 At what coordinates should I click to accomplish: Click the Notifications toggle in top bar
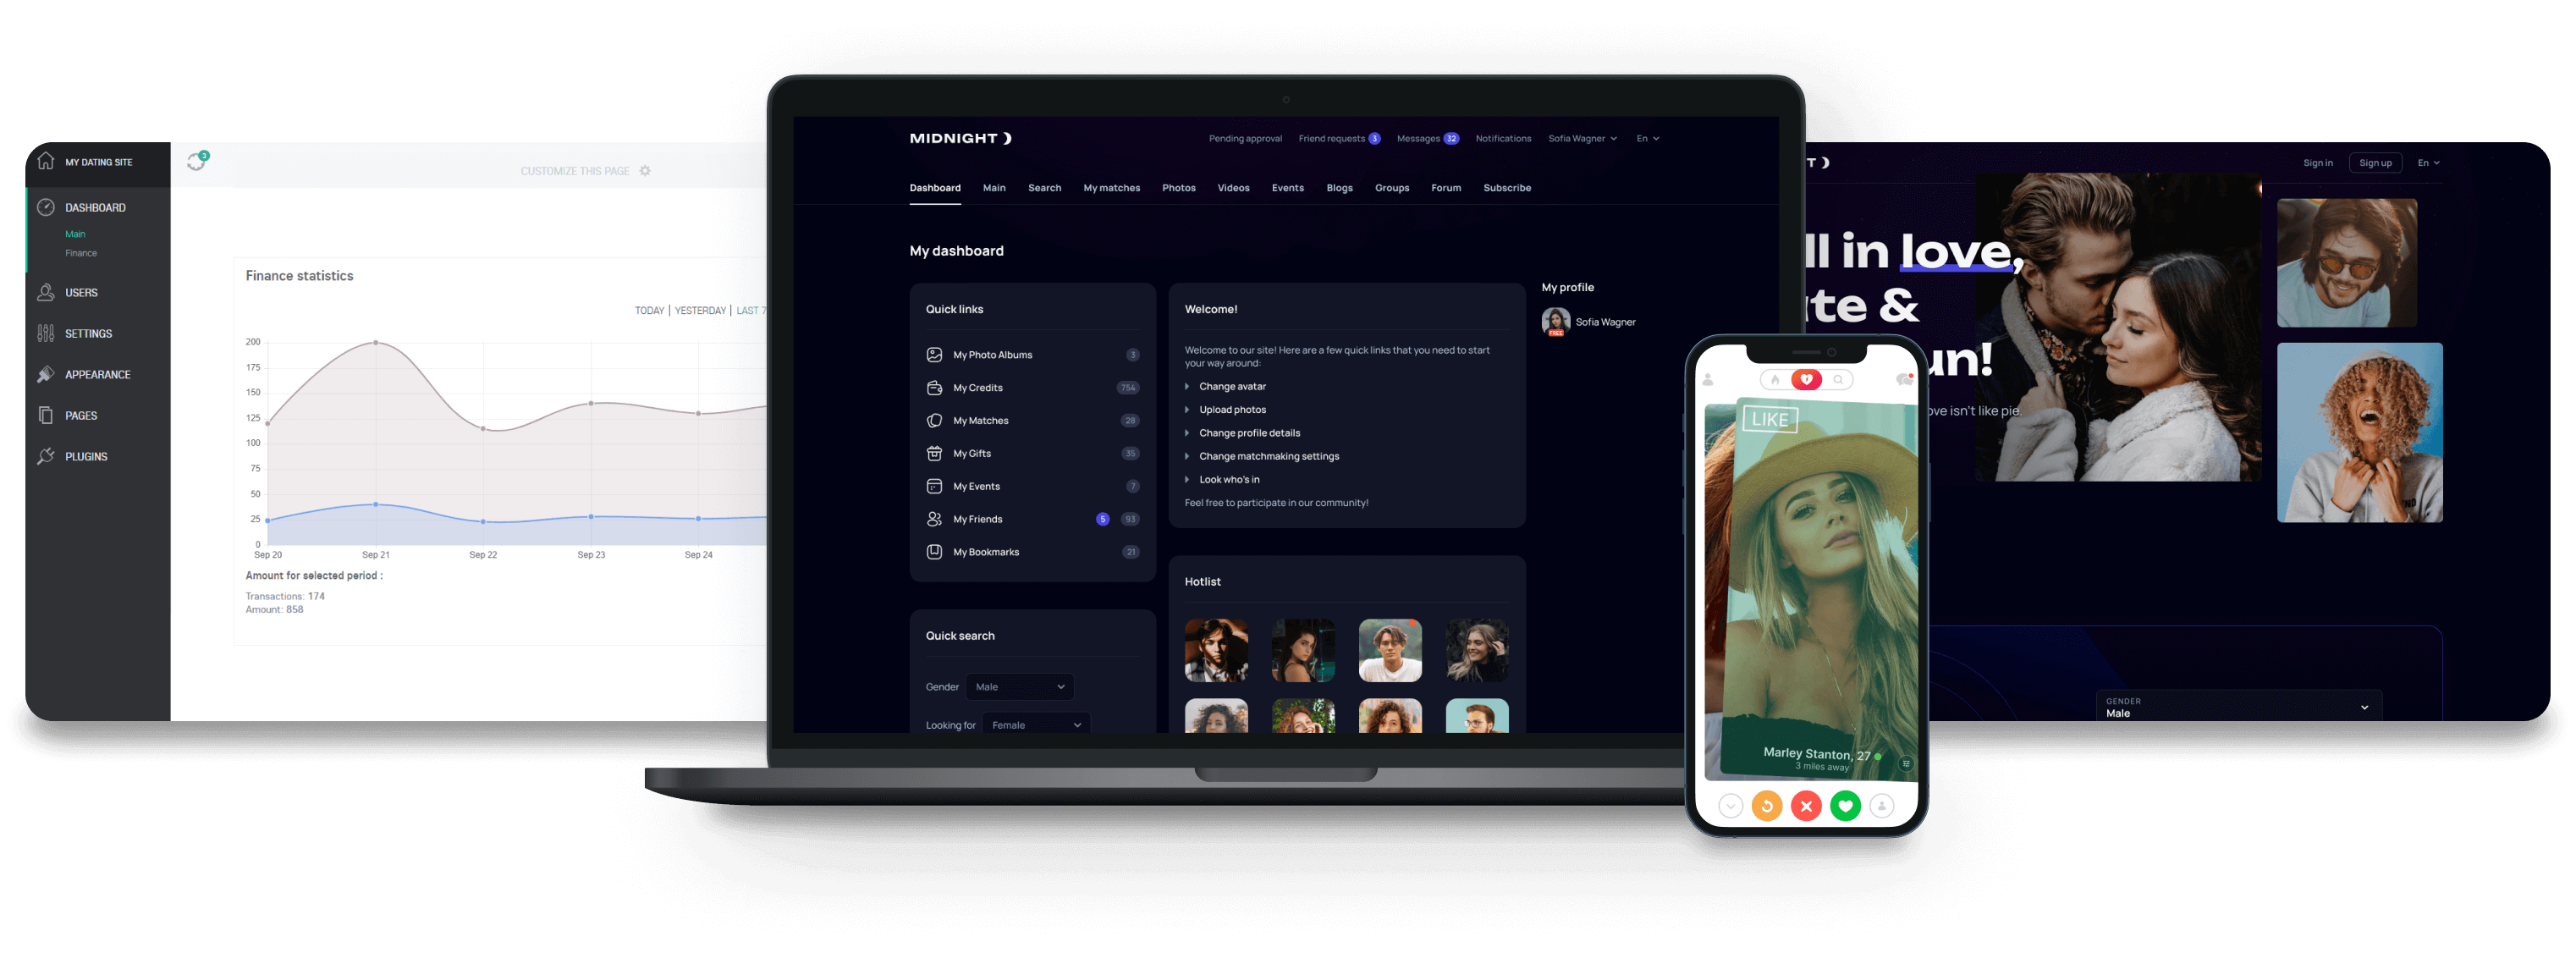(1500, 138)
